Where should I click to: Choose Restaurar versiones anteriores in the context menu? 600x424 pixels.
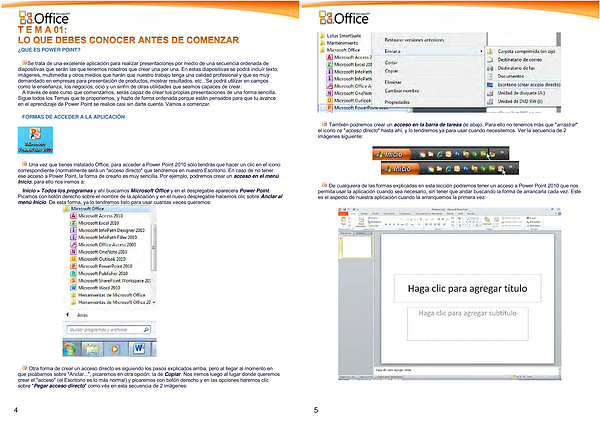(414, 40)
